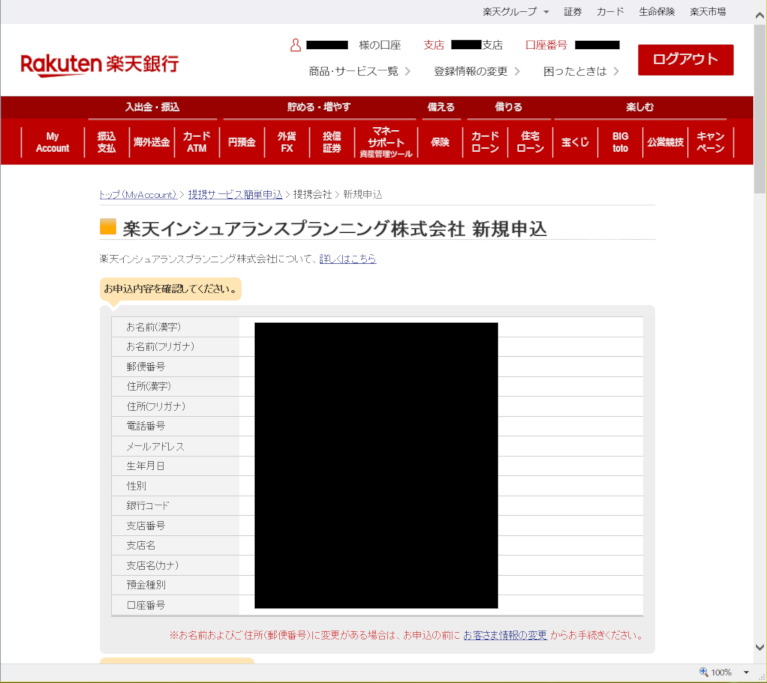This screenshot has height=683, width=767.
Task: Select 海外送金 in navigation
Action: [x=152, y=142]
